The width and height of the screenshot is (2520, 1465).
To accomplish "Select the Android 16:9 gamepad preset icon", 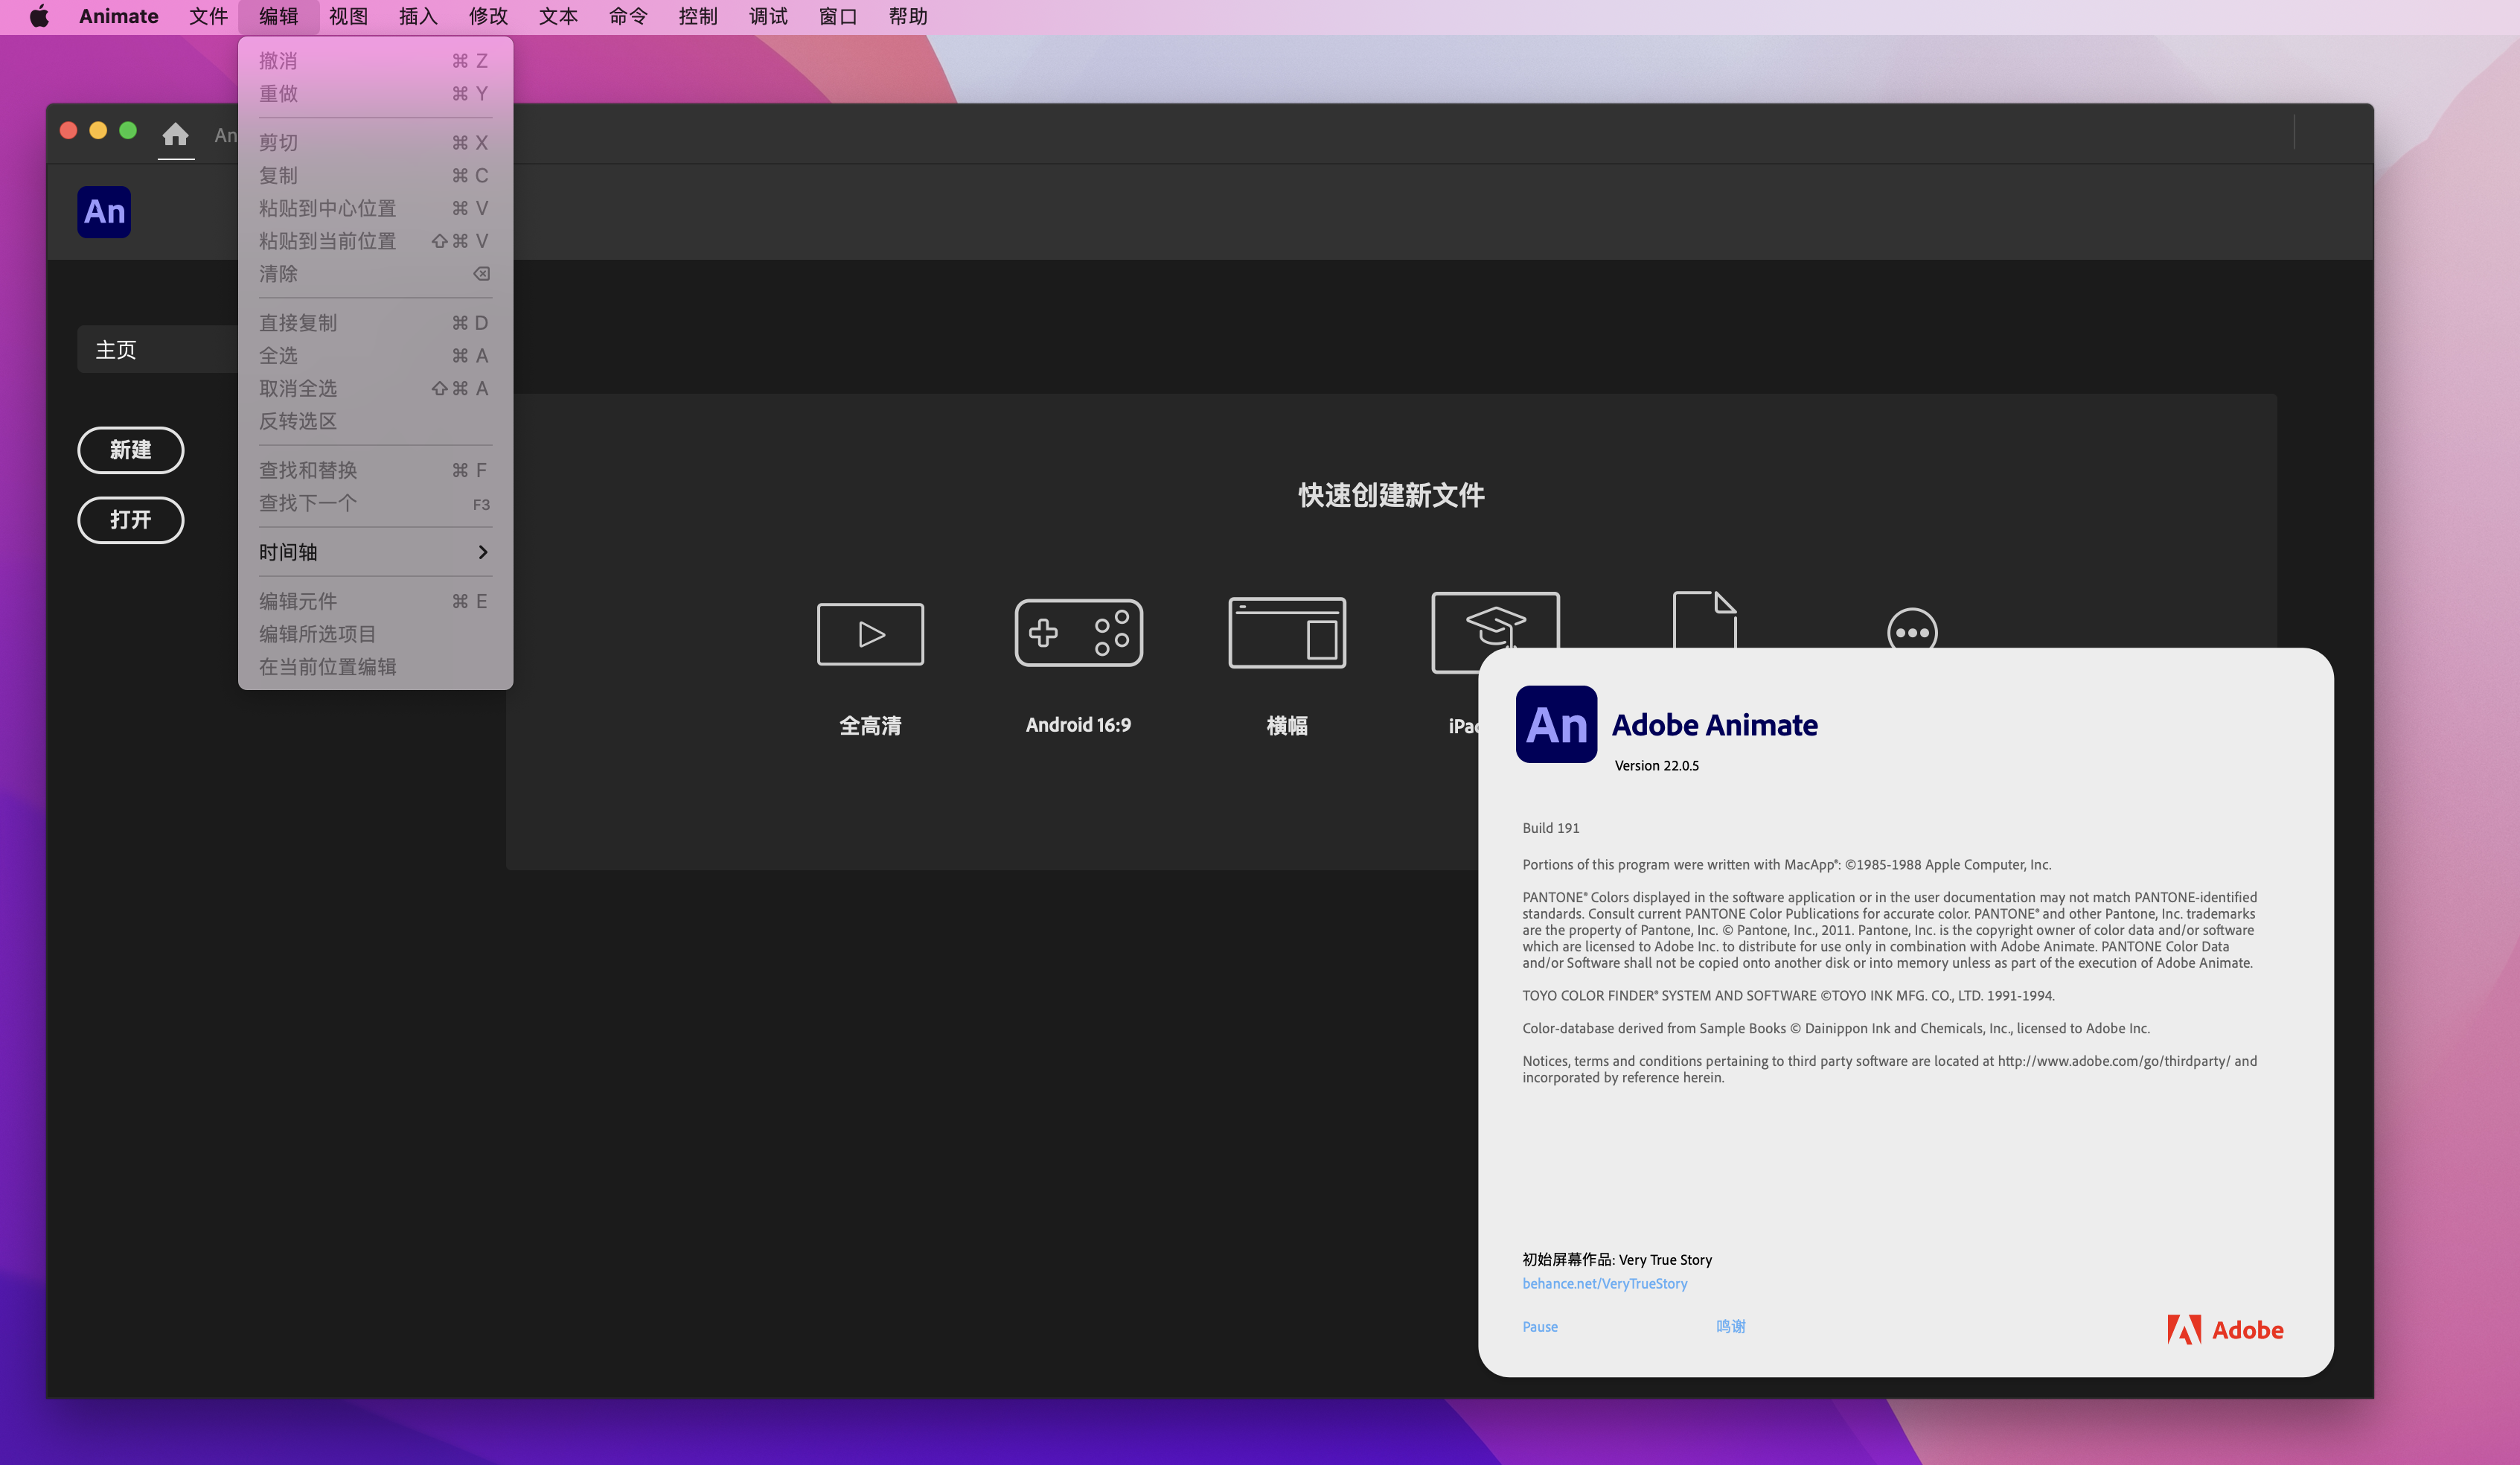I will pyautogui.click(x=1078, y=633).
